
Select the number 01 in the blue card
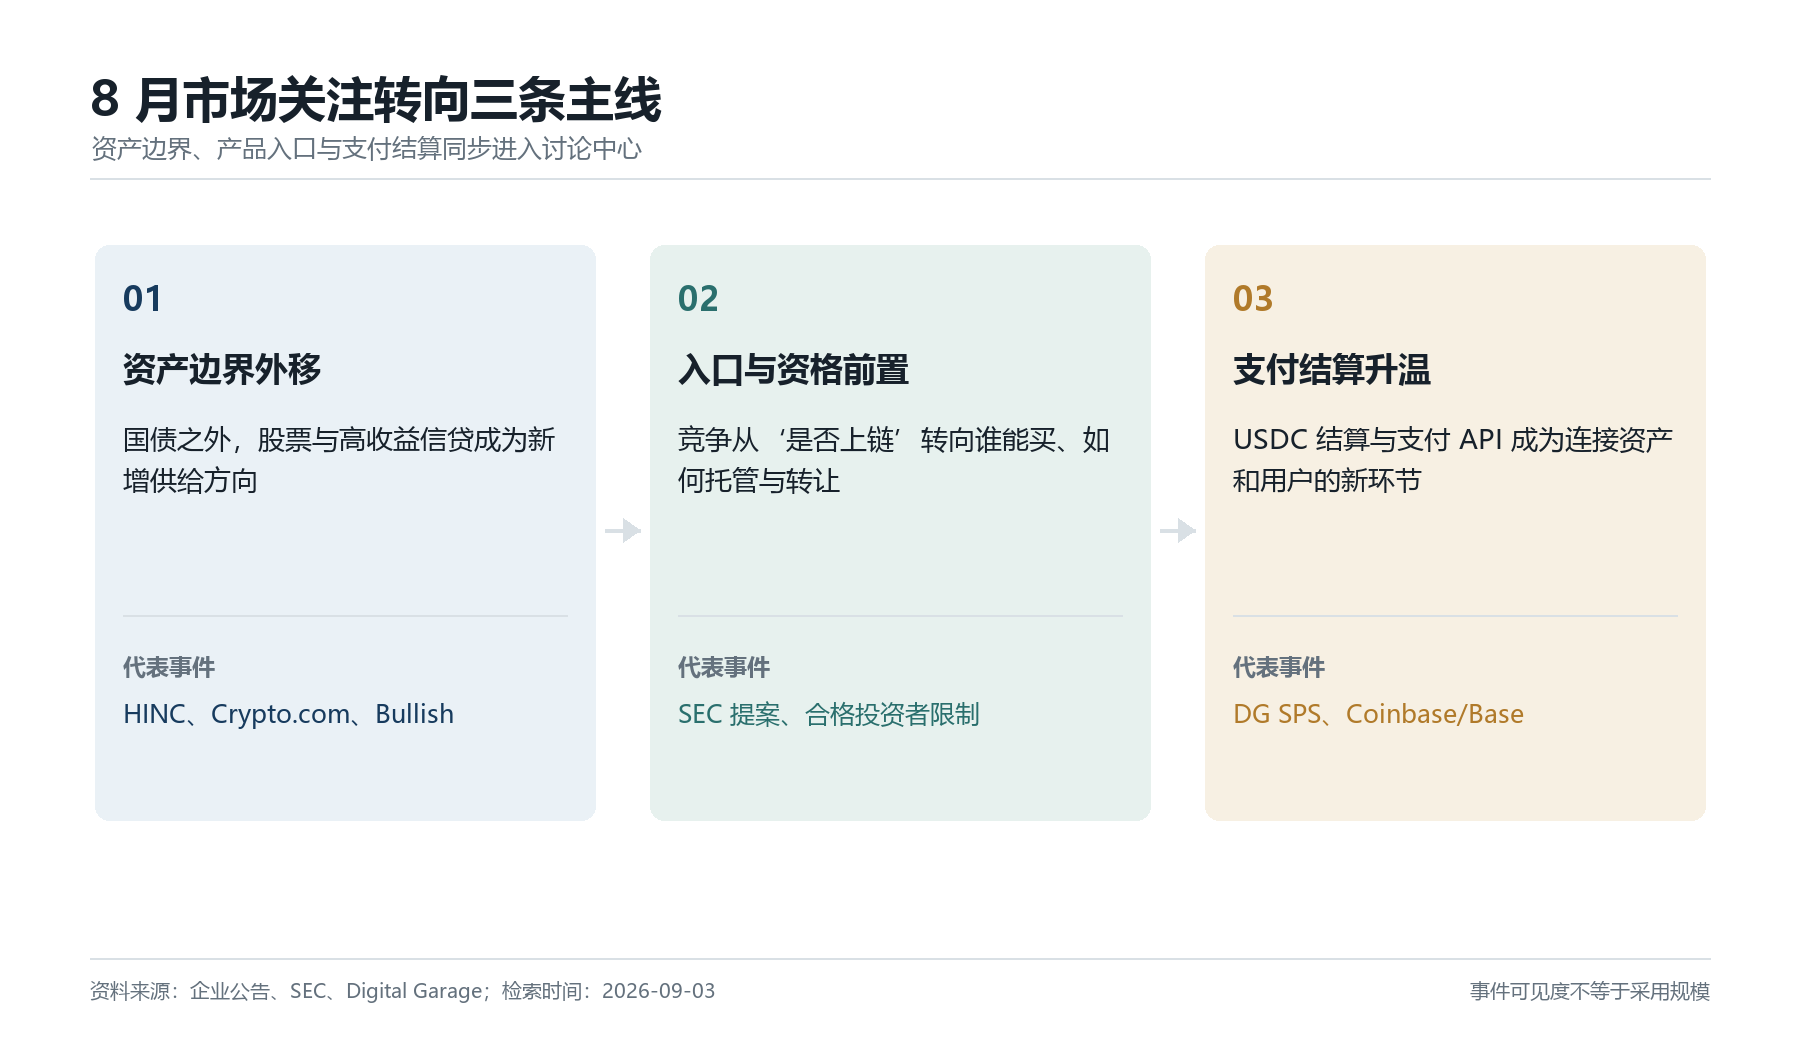142,298
